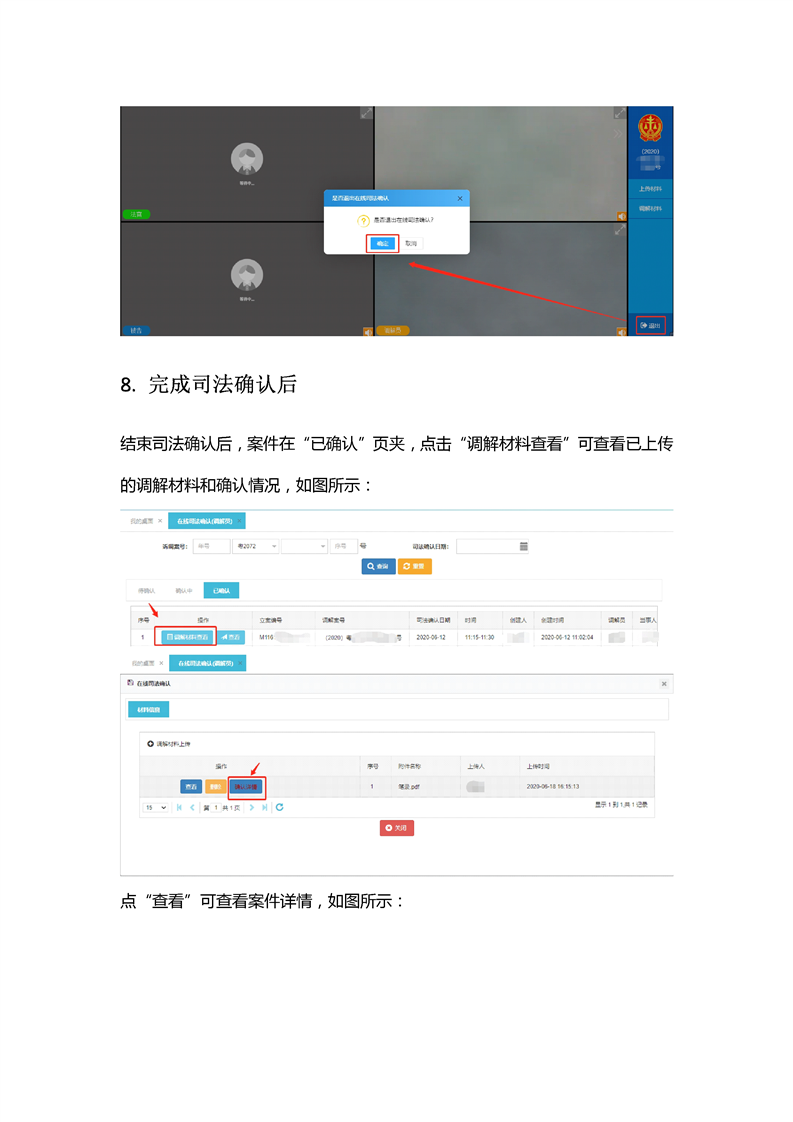
Task: Click the 2020-06-12 11:02:04 creation time cell
Action: point(567,637)
